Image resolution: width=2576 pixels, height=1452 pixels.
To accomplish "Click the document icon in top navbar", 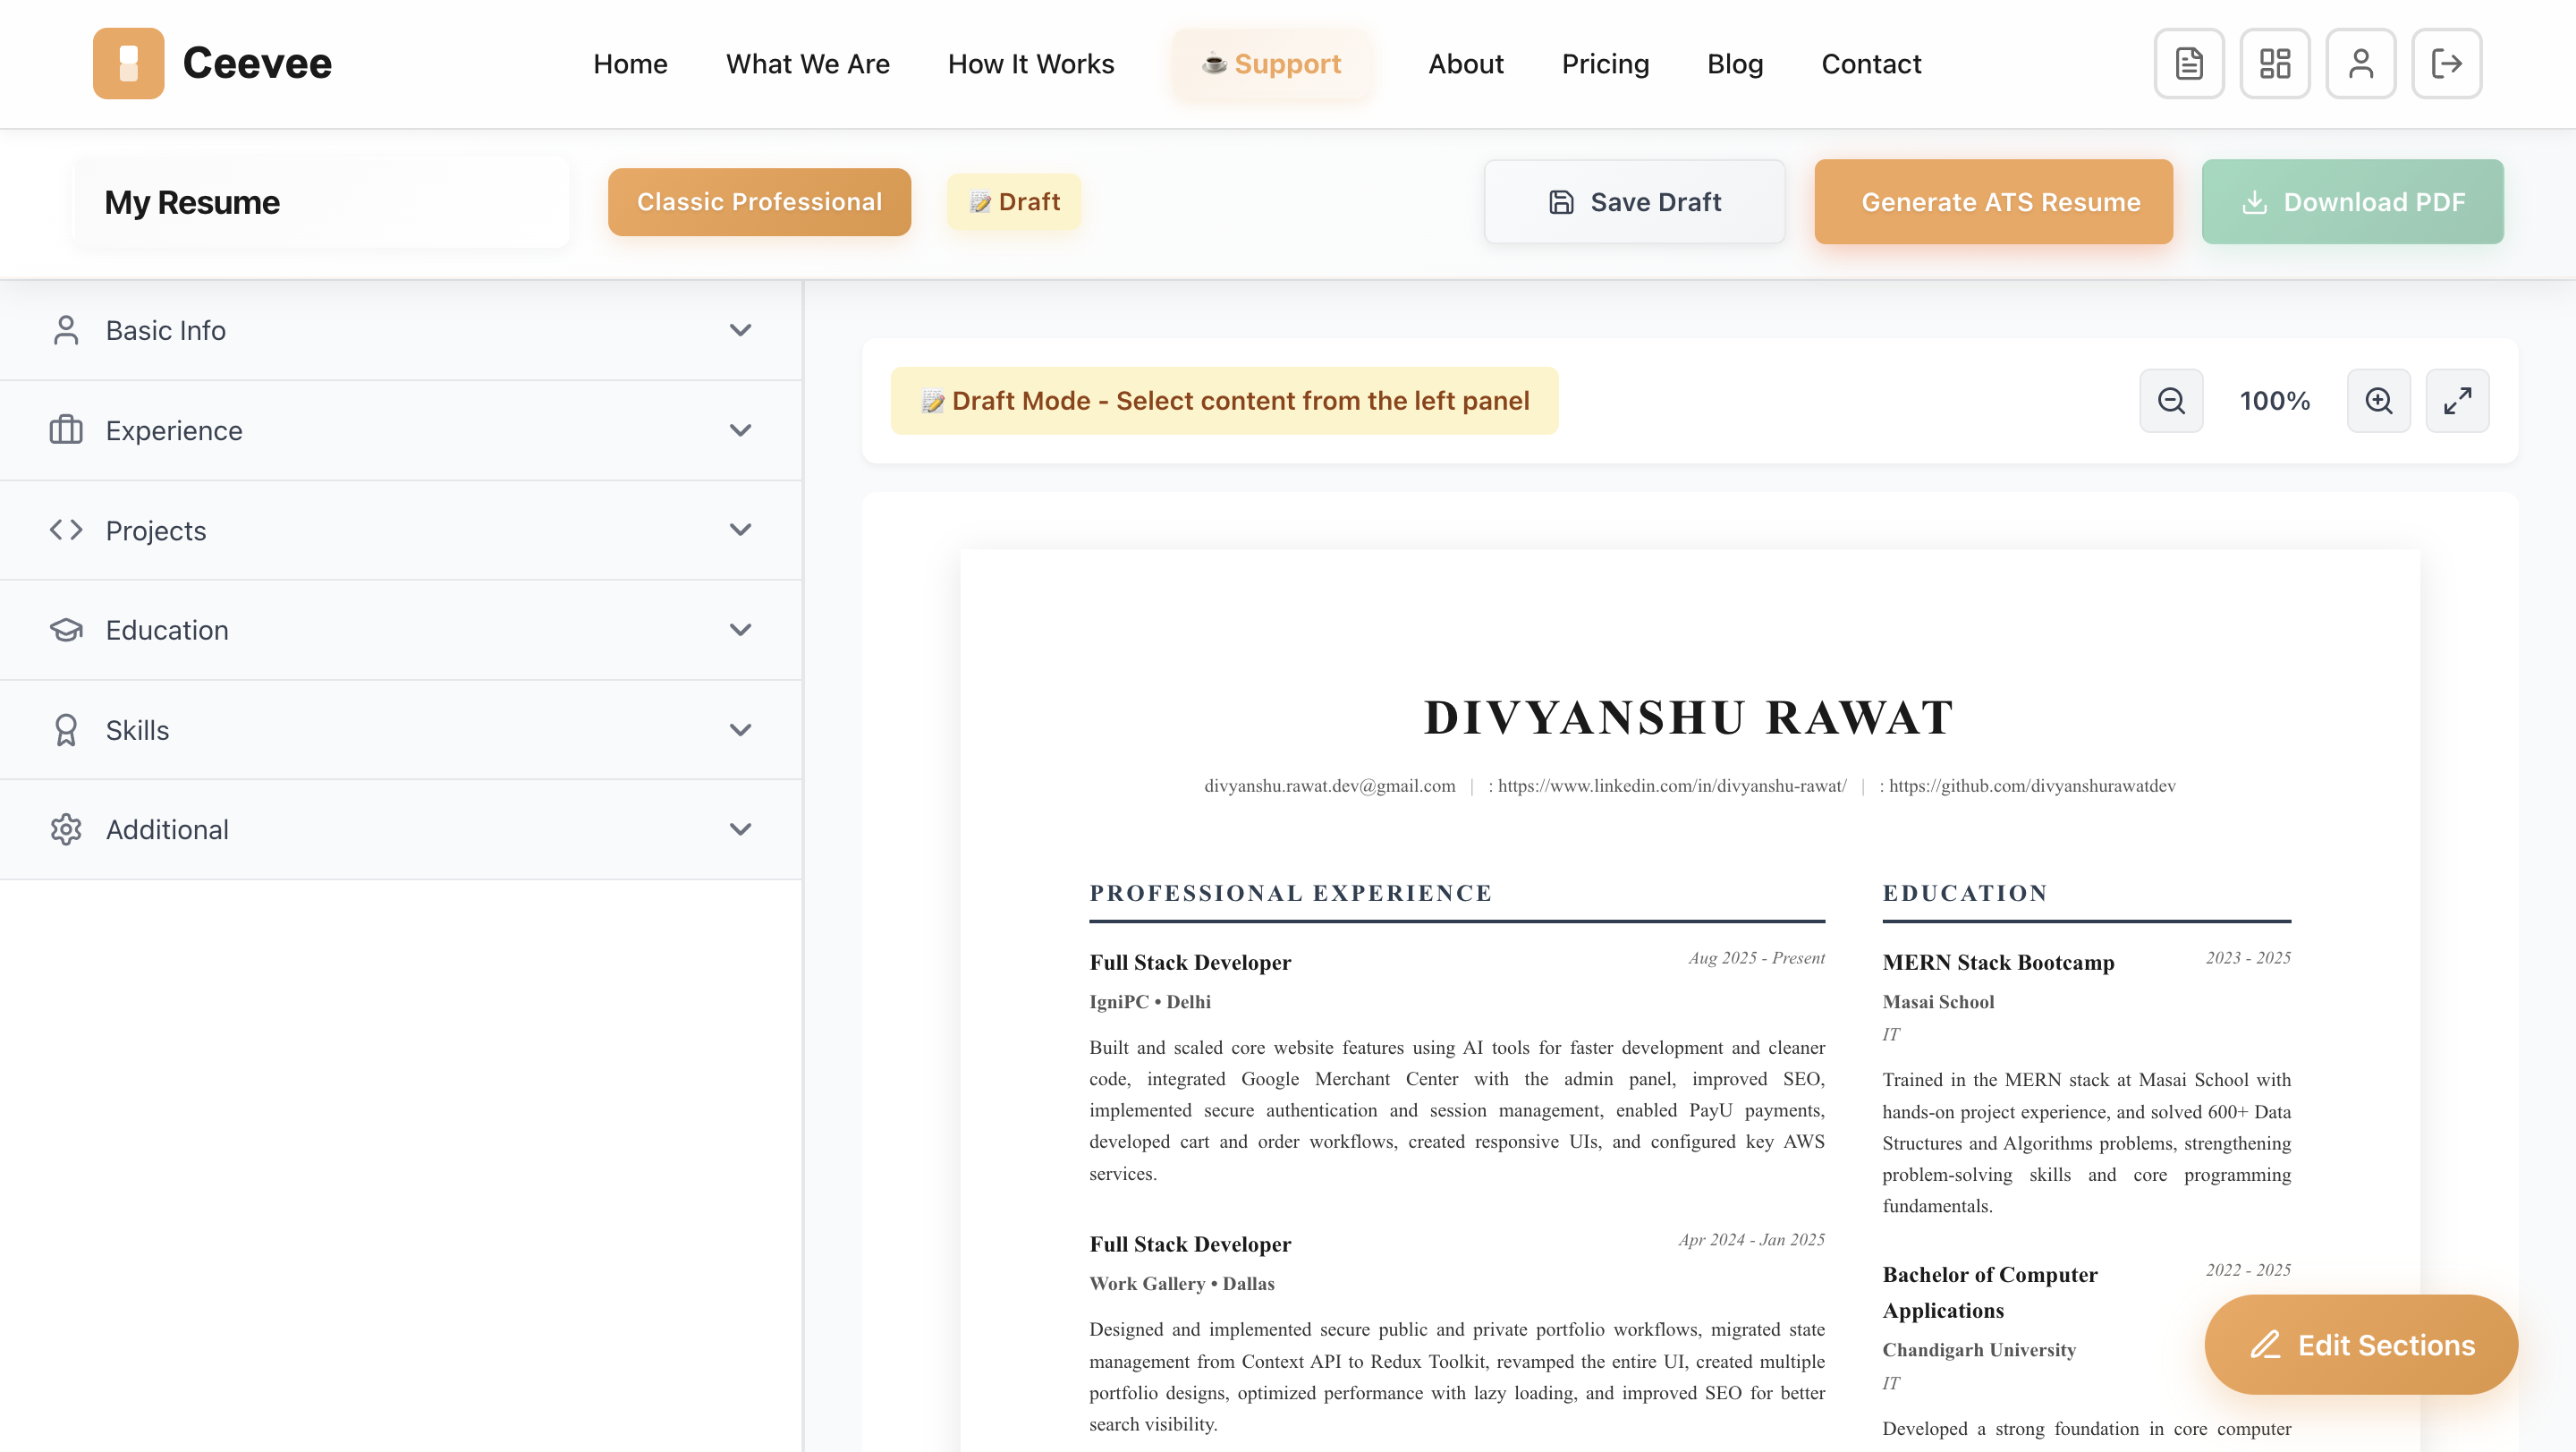I will point(2188,63).
